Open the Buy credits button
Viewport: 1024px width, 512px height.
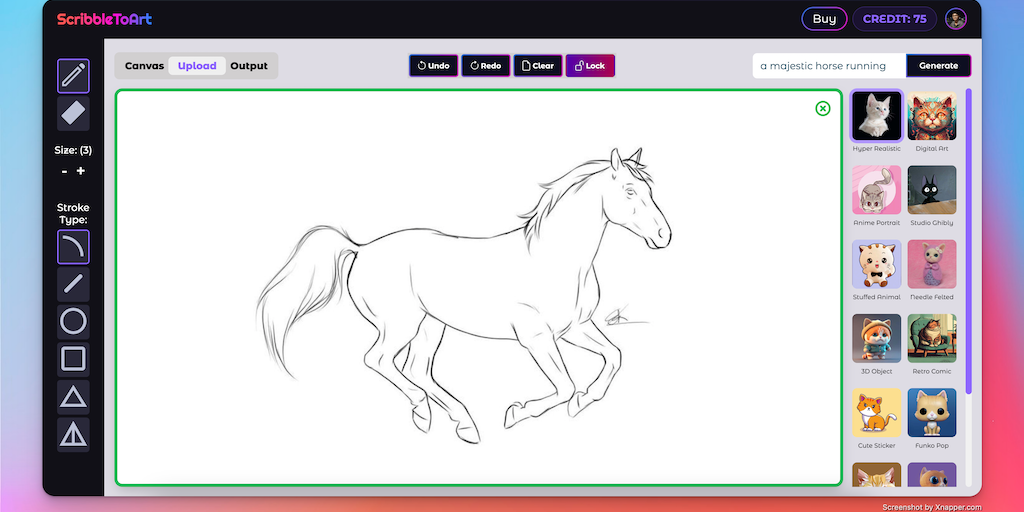824,19
